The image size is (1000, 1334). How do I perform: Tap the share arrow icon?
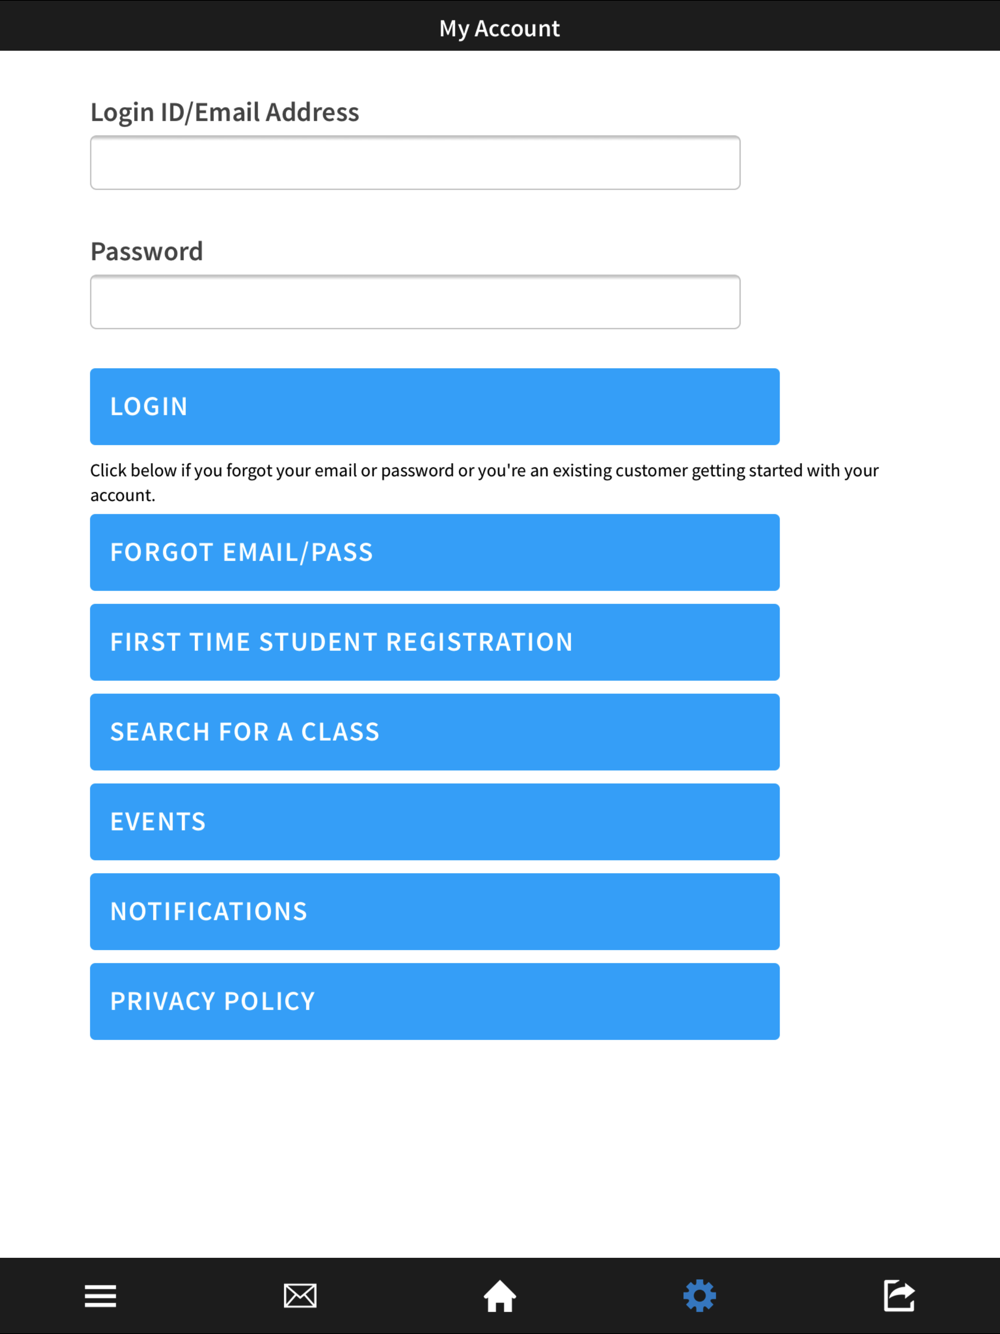(x=899, y=1296)
